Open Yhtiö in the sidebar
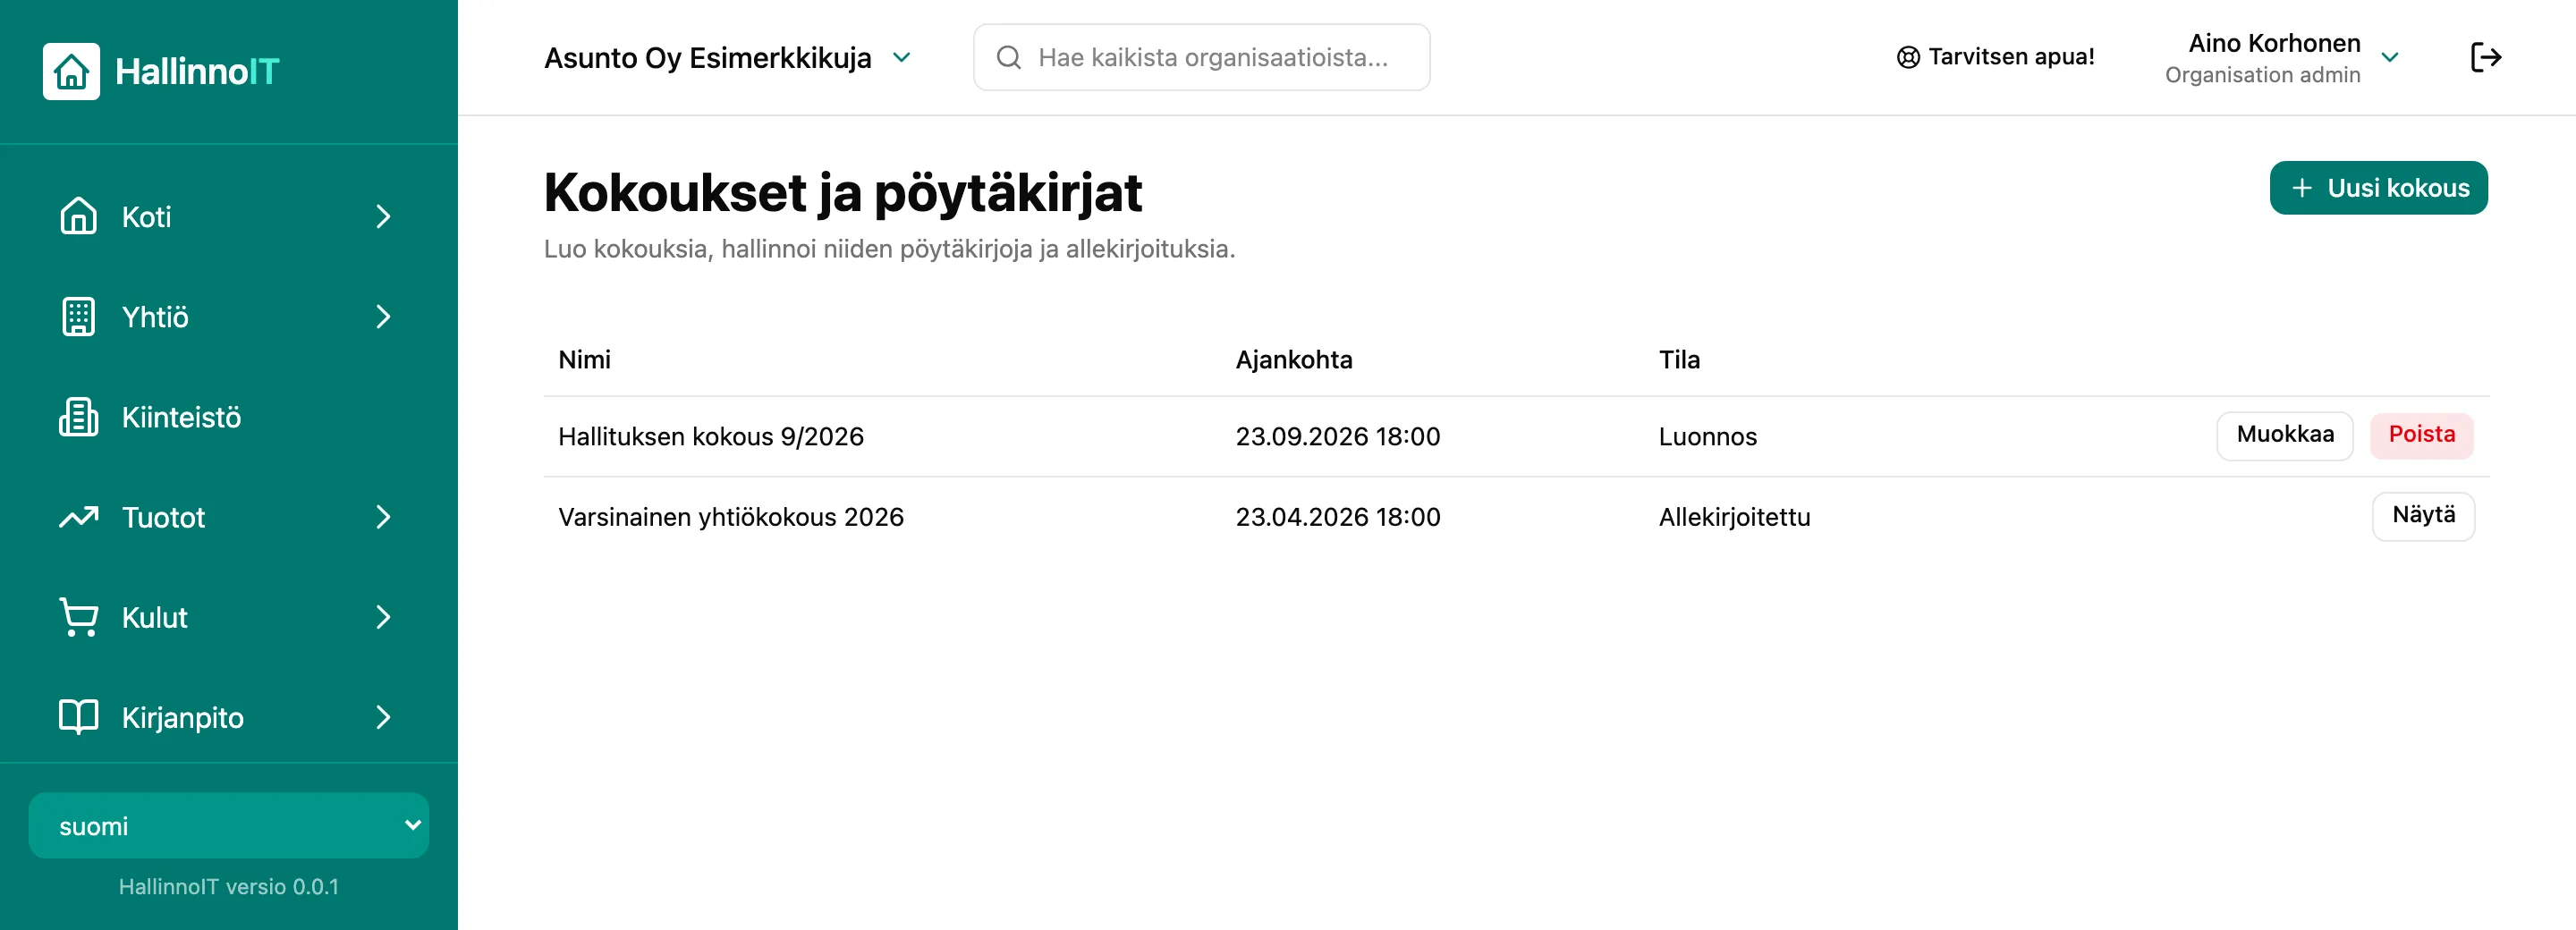The image size is (2576, 930). pyautogui.click(x=228, y=316)
